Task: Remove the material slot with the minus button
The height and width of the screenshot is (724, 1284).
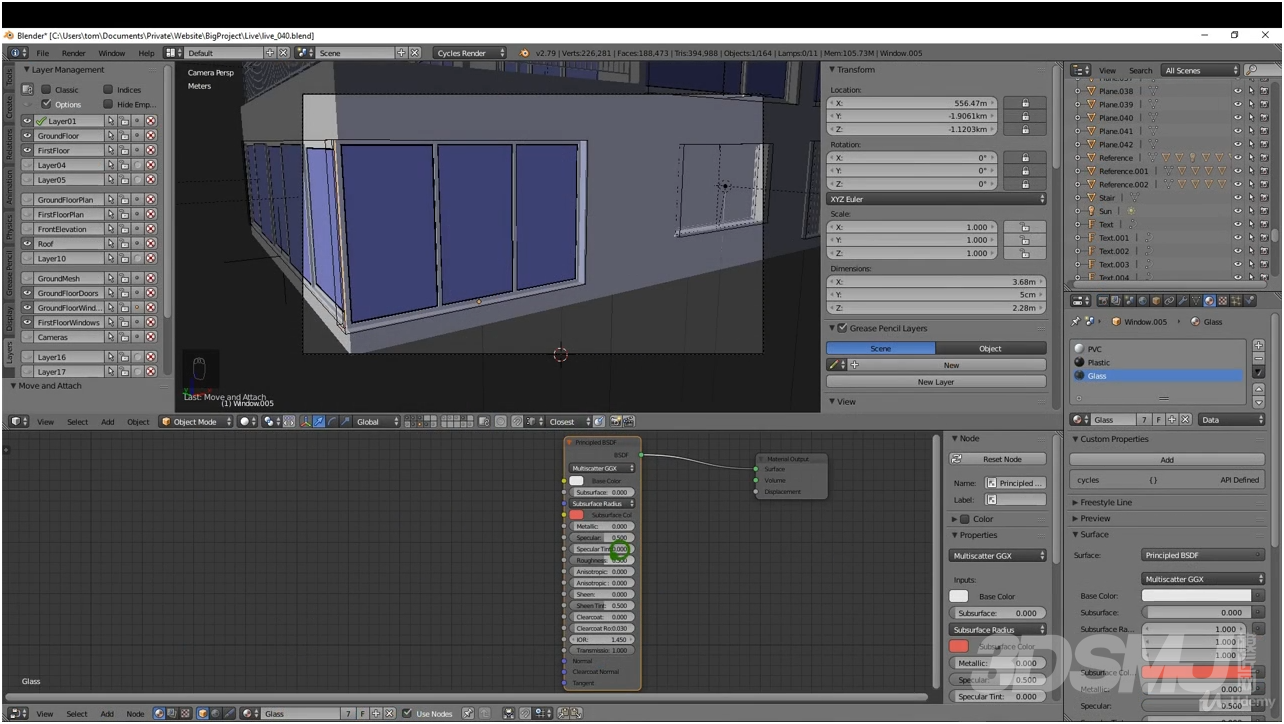Action: pyautogui.click(x=1258, y=358)
